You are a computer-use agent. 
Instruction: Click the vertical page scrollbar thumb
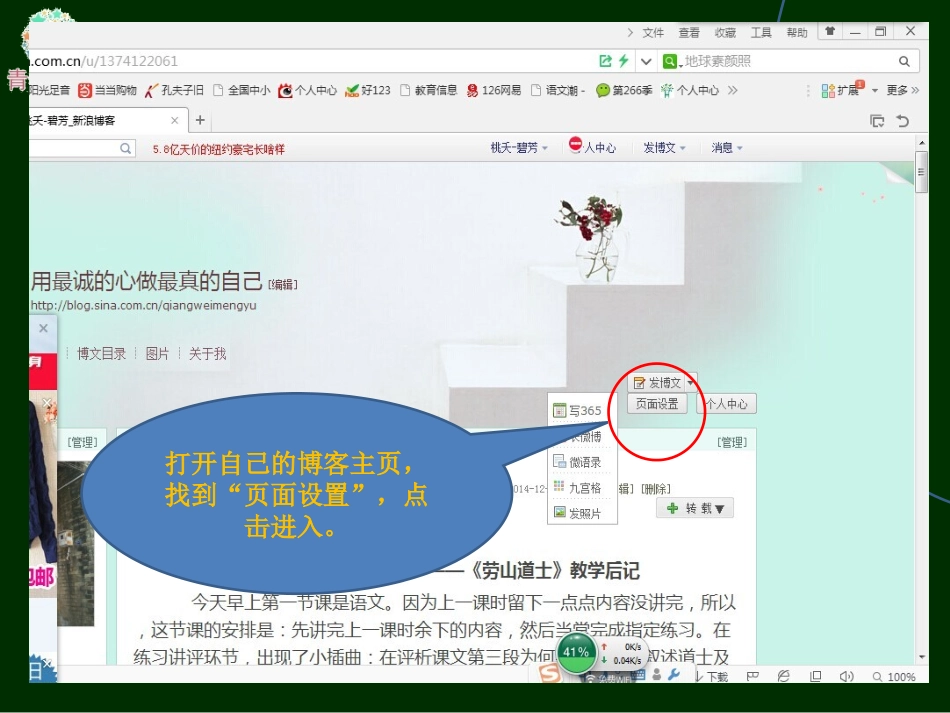coord(922,172)
